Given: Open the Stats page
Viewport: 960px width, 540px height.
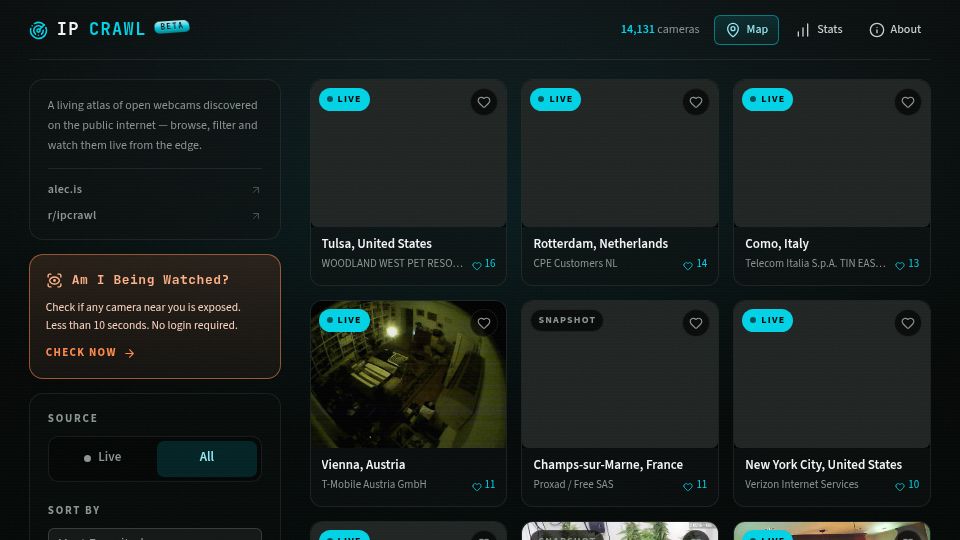Looking at the screenshot, I should point(819,30).
